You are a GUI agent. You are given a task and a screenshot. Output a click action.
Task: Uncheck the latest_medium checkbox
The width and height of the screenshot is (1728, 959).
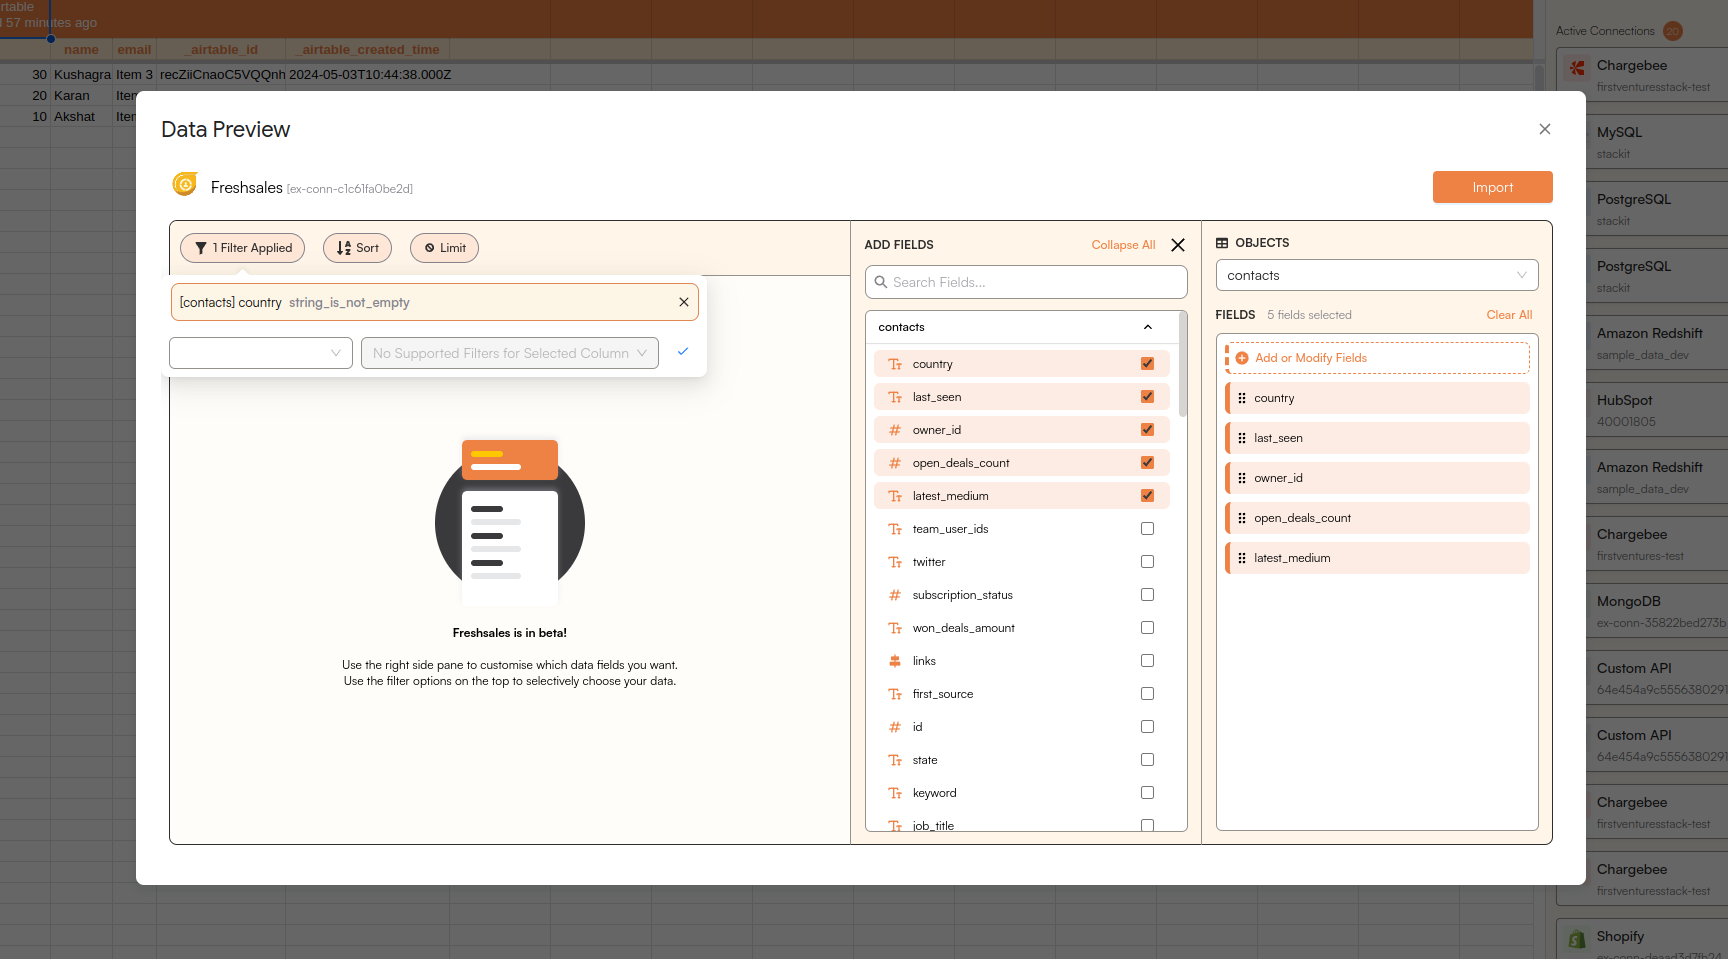[1147, 496]
